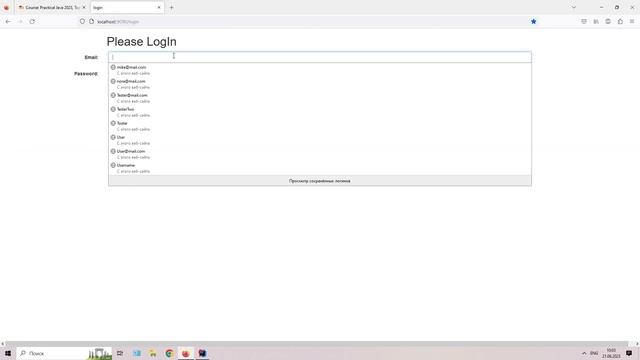The image size is (640, 360).
Task: Choose the User saved login entry
Action: click(x=320, y=140)
